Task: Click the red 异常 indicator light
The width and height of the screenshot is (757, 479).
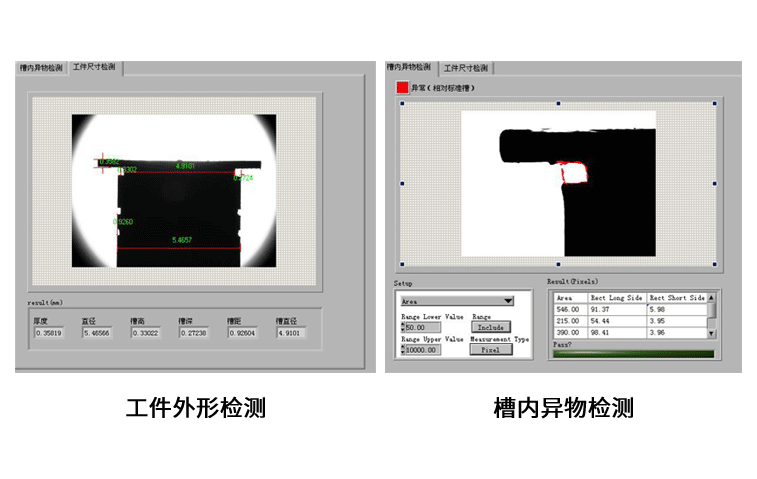Action: coord(402,88)
